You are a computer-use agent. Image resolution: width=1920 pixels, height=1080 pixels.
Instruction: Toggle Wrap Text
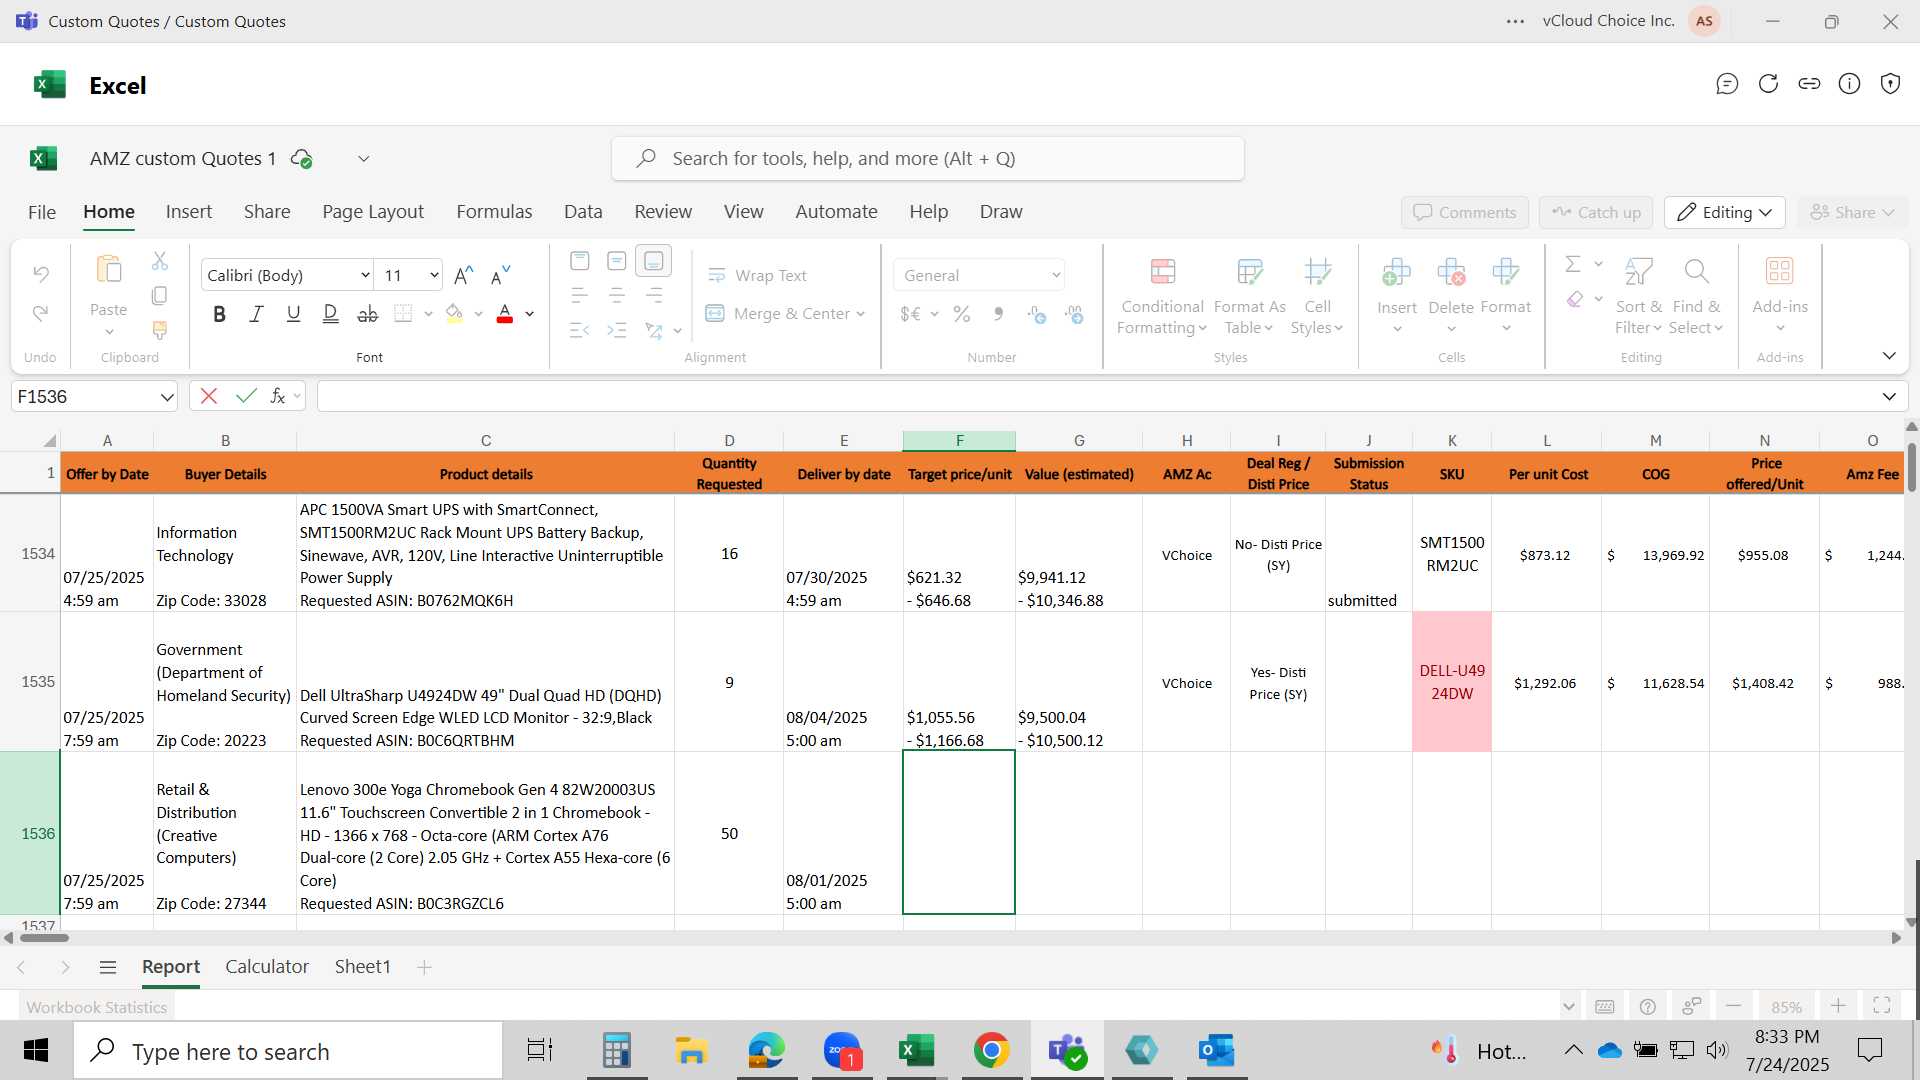point(757,275)
